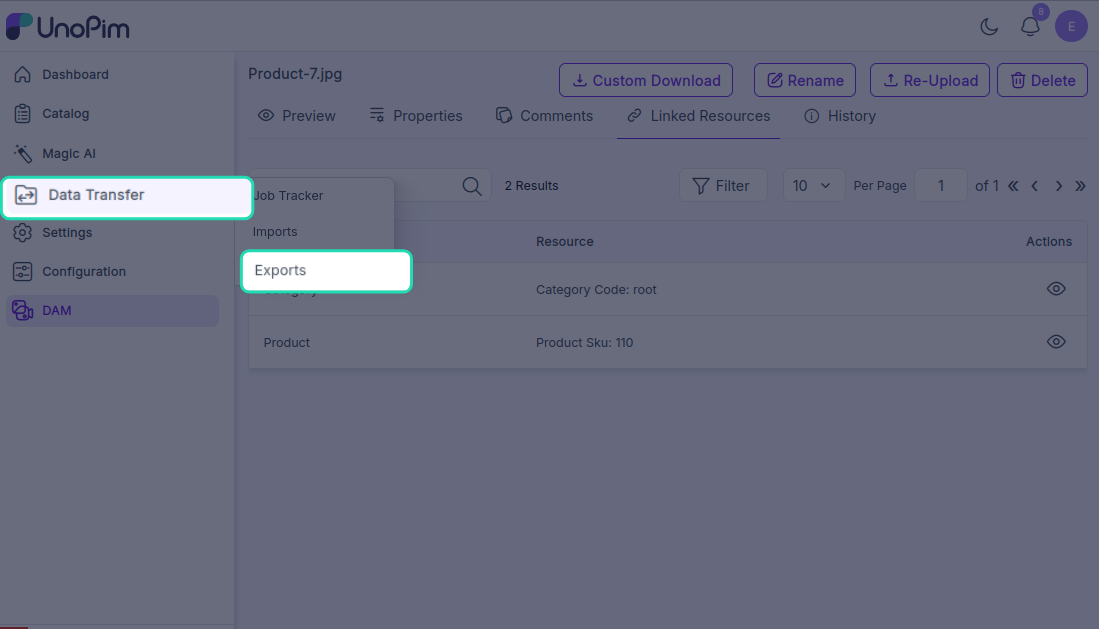Open notifications bell icon
Screen dimensions: 1099x629
pyautogui.click(x=1030, y=27)
